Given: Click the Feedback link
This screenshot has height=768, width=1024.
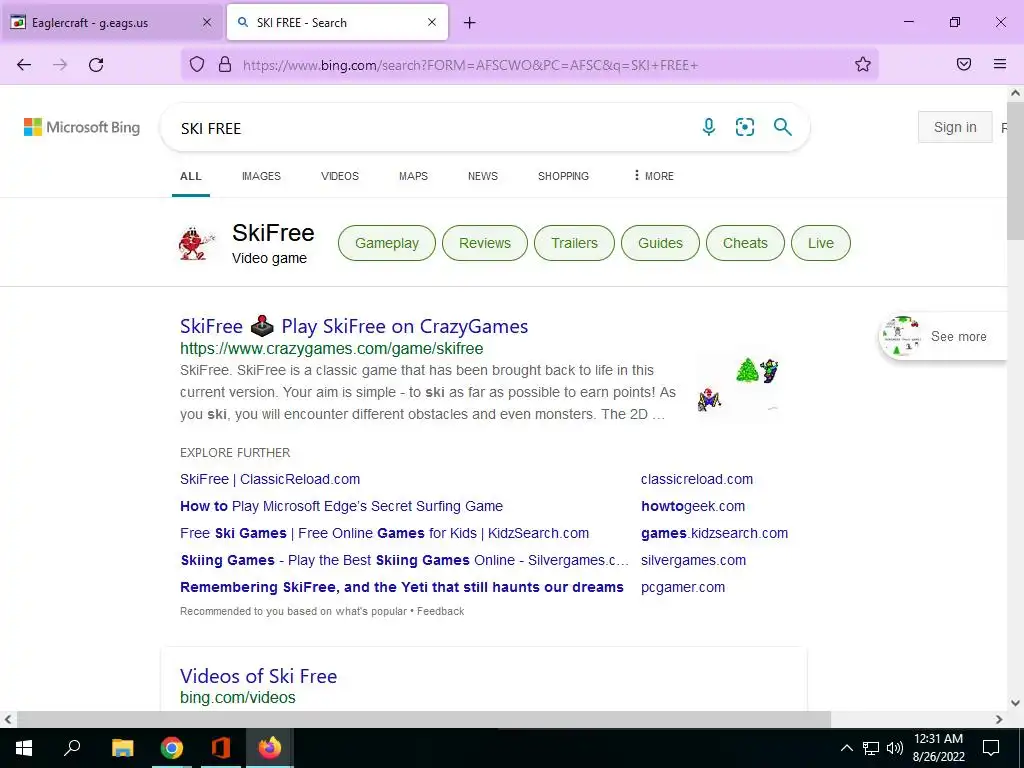Looking at the screenshot, I should coord(441,611).
